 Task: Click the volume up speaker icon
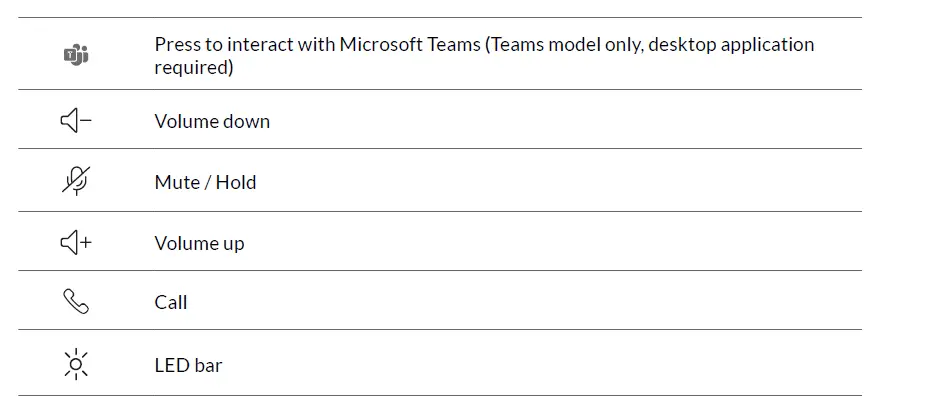pos(76,243)
